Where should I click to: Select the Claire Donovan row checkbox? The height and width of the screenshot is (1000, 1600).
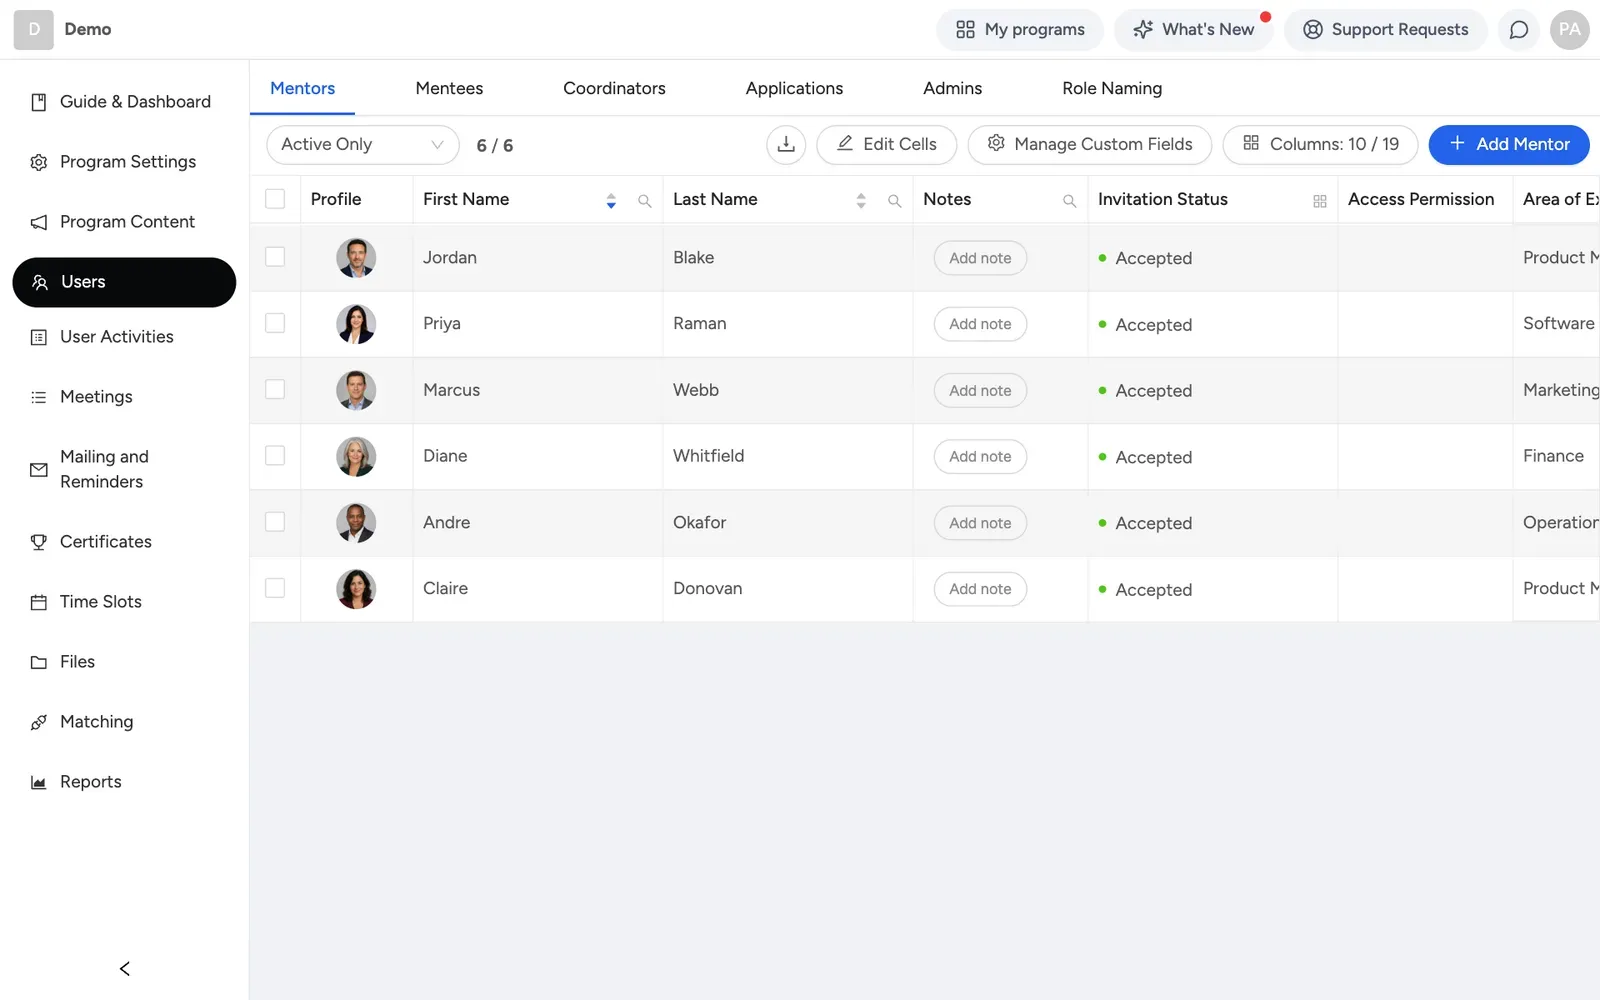(x=275, y=588)
